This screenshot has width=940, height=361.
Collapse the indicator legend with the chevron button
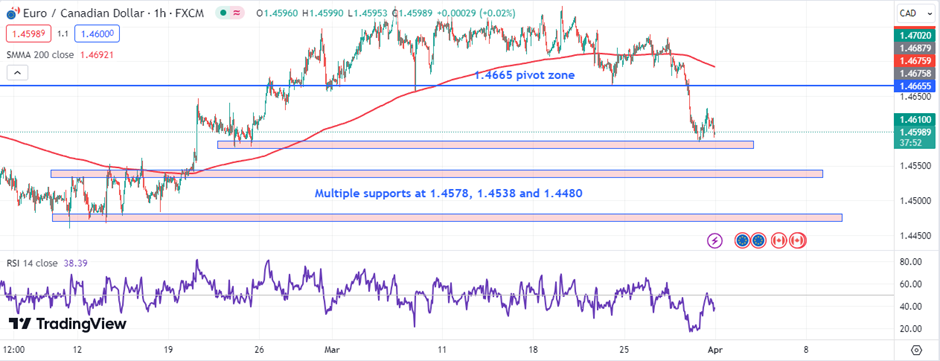[x=17, y=73]
